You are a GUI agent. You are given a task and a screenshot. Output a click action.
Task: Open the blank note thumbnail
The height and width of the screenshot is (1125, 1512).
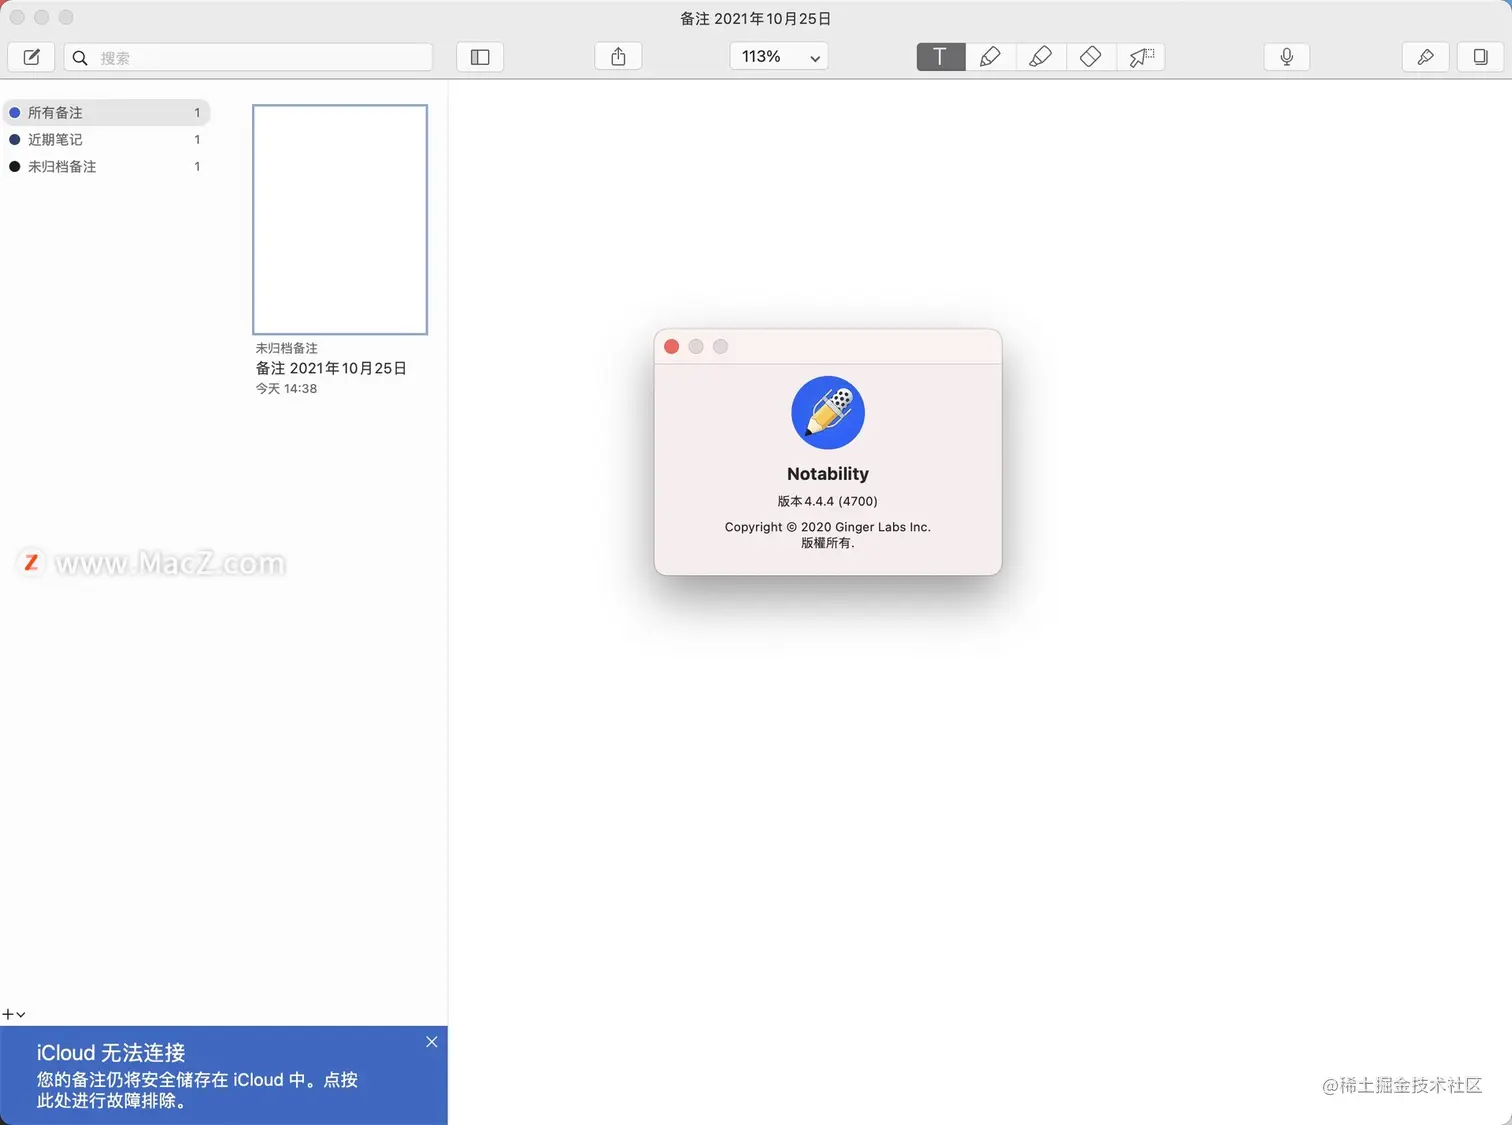click(340, 219)
